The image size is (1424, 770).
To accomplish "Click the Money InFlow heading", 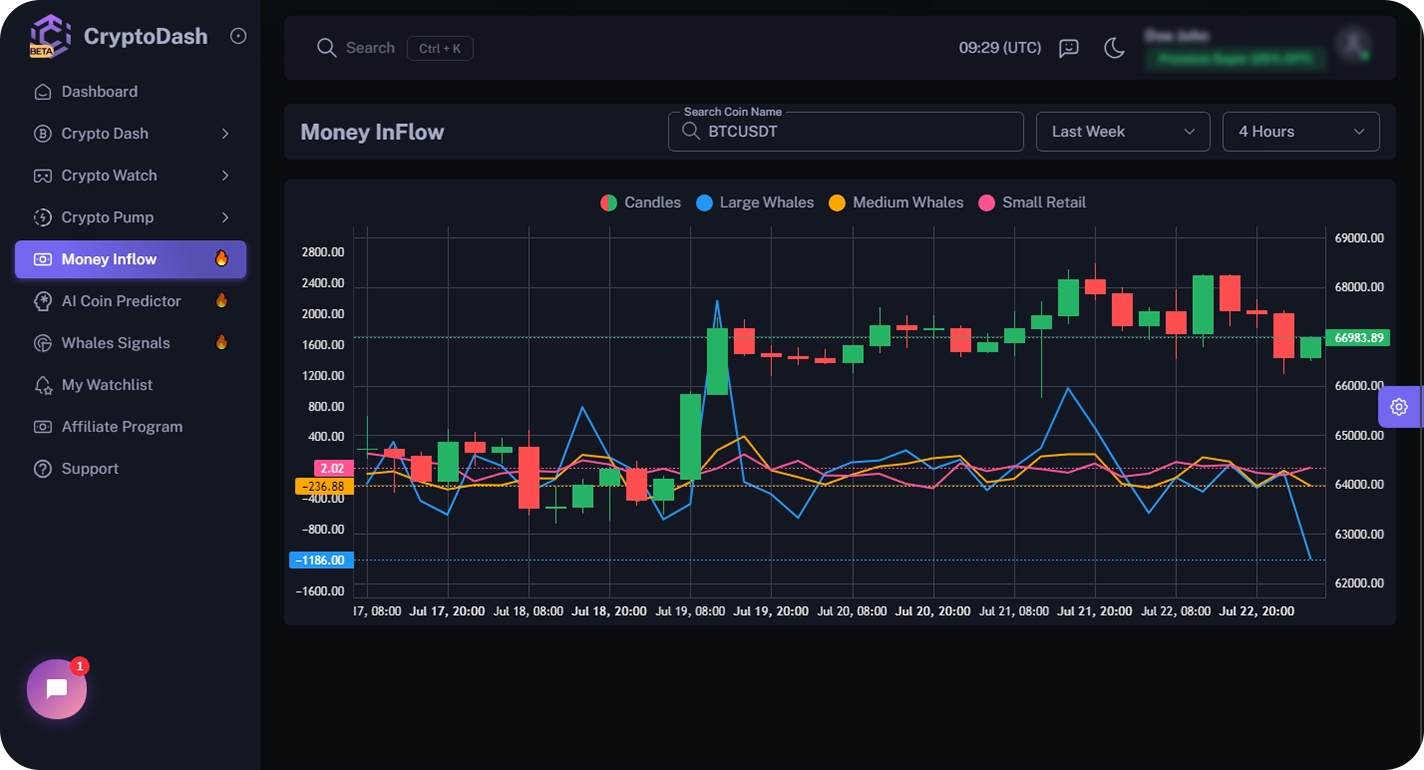I will pos(372,132).
